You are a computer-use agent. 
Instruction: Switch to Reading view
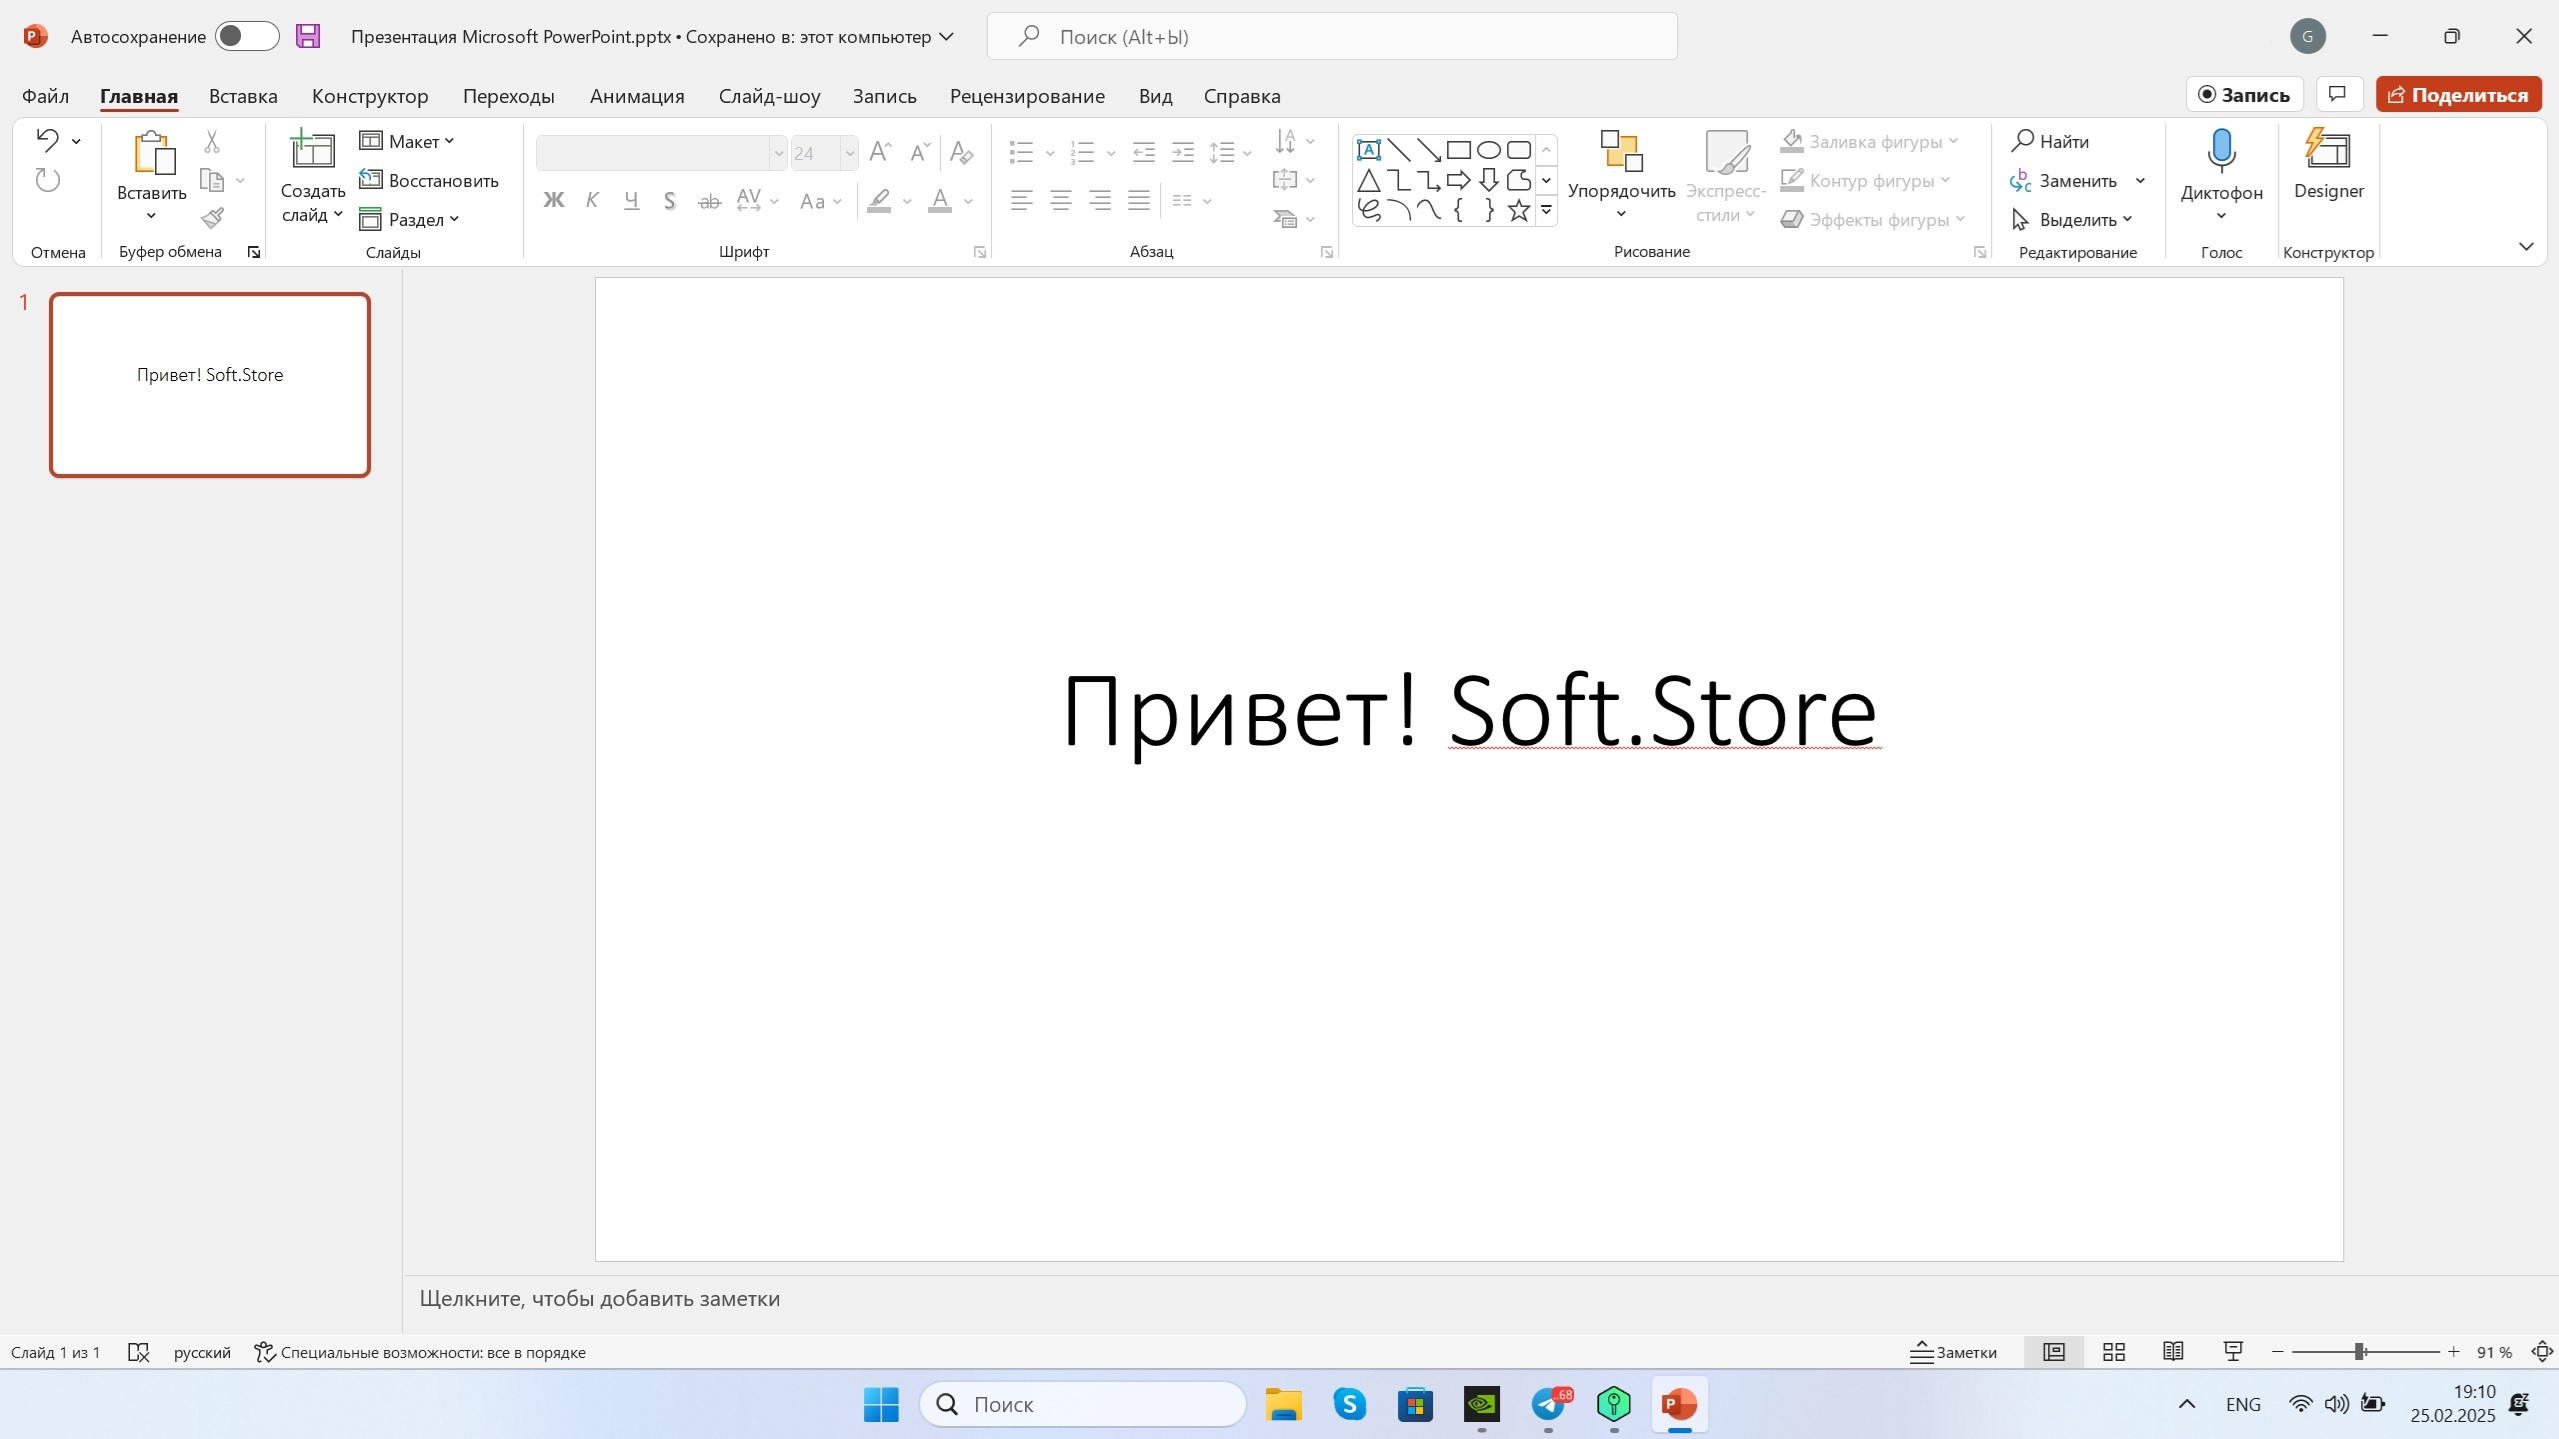click(2172, 1352)
